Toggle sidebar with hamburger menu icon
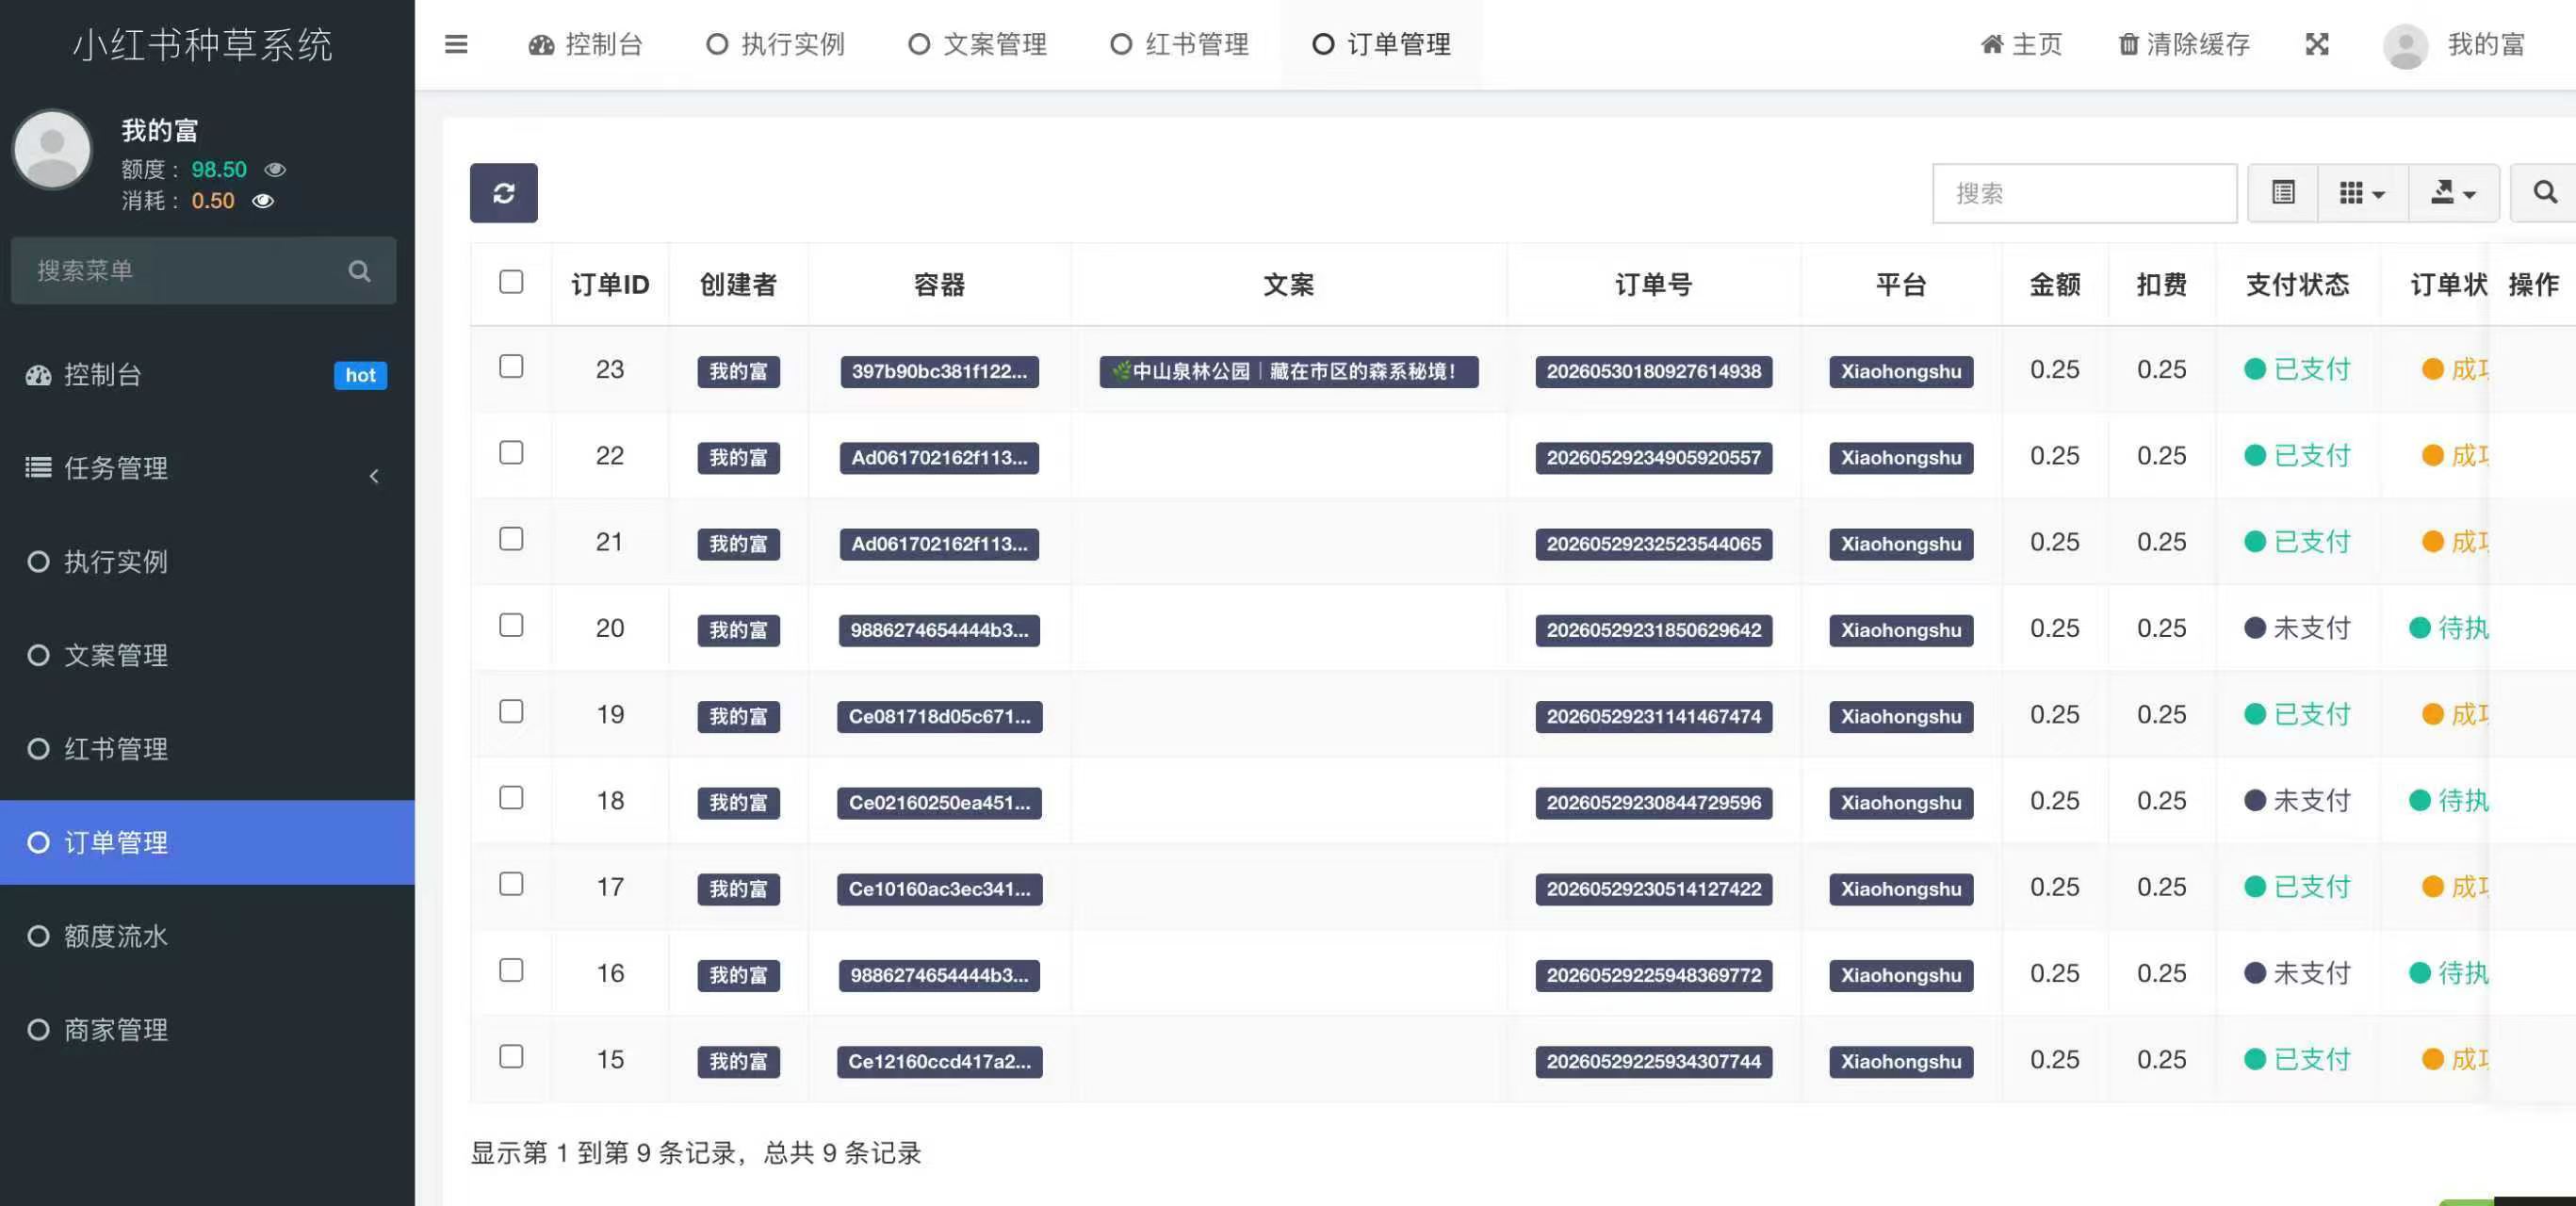Screen dimensions: 2576x1206 [x=456, y=44]
